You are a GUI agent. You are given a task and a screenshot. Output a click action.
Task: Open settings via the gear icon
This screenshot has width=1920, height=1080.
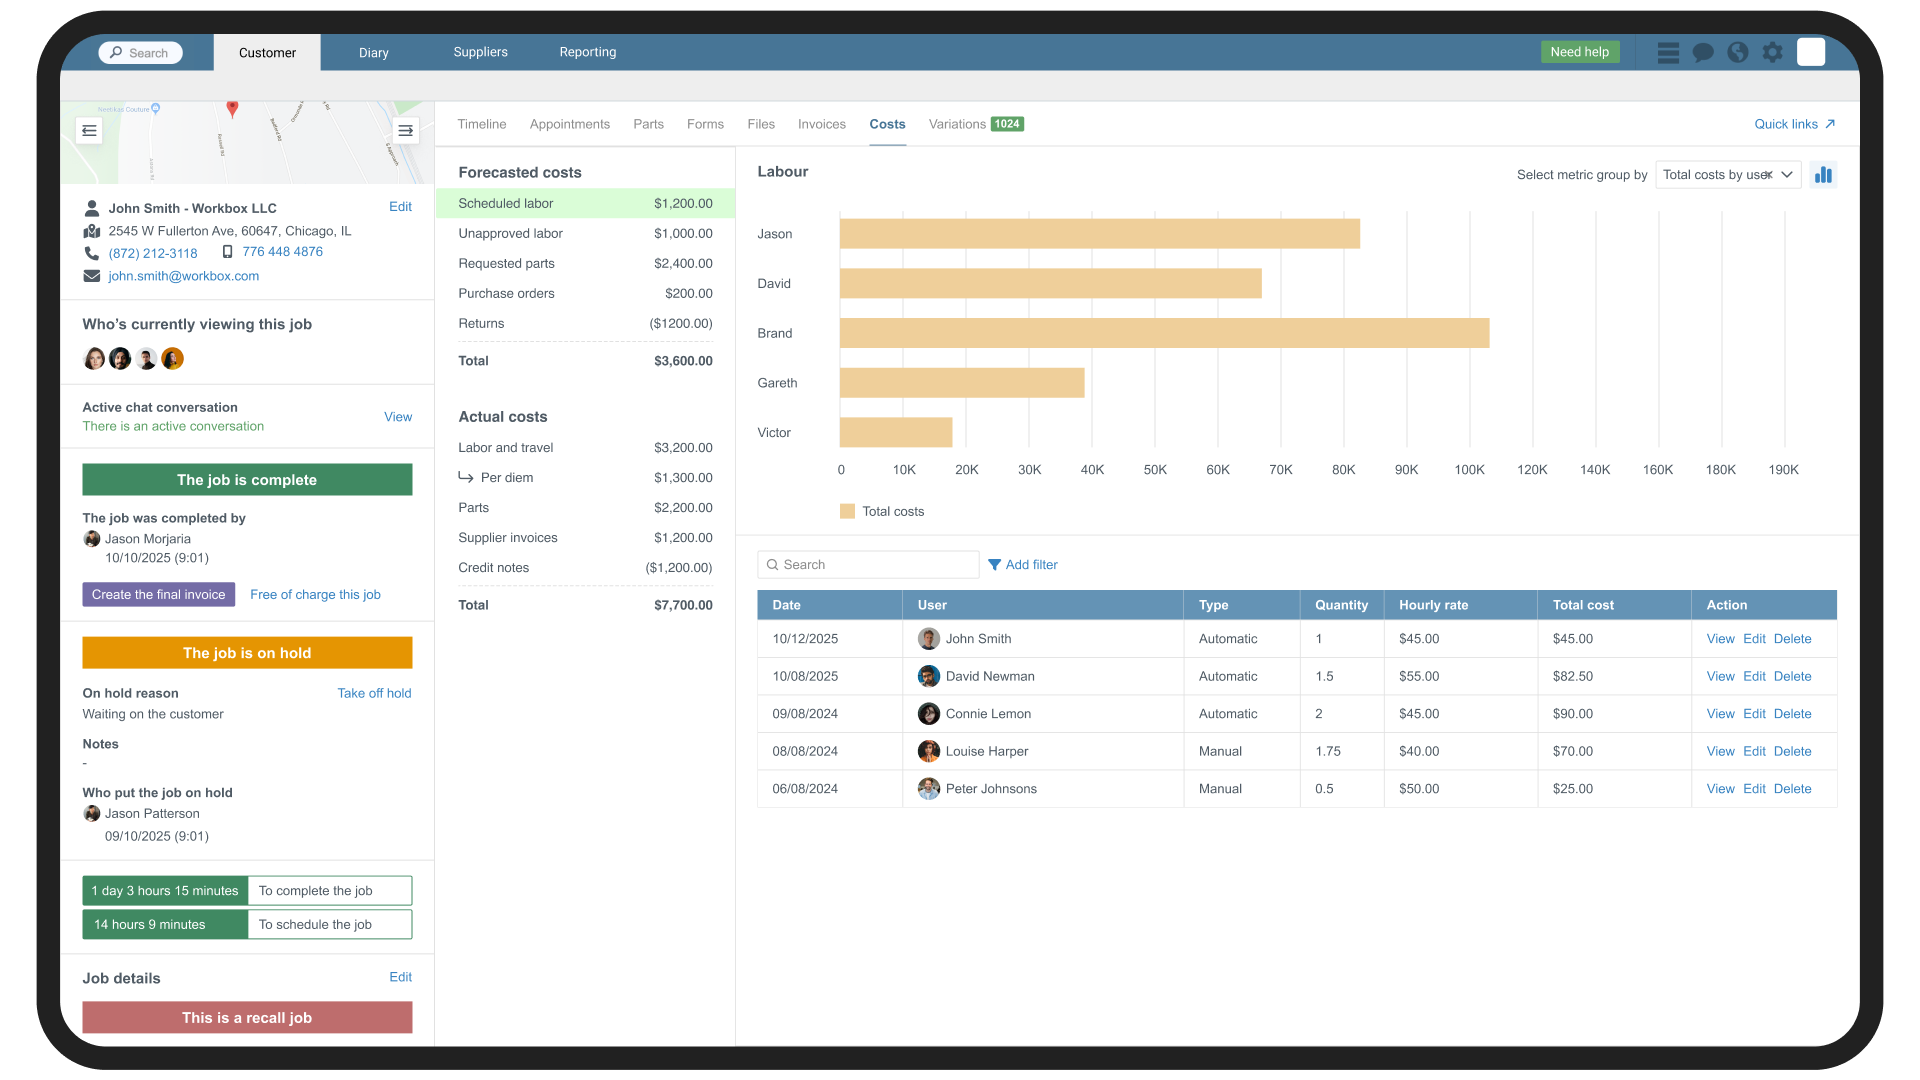point(1773,52)
